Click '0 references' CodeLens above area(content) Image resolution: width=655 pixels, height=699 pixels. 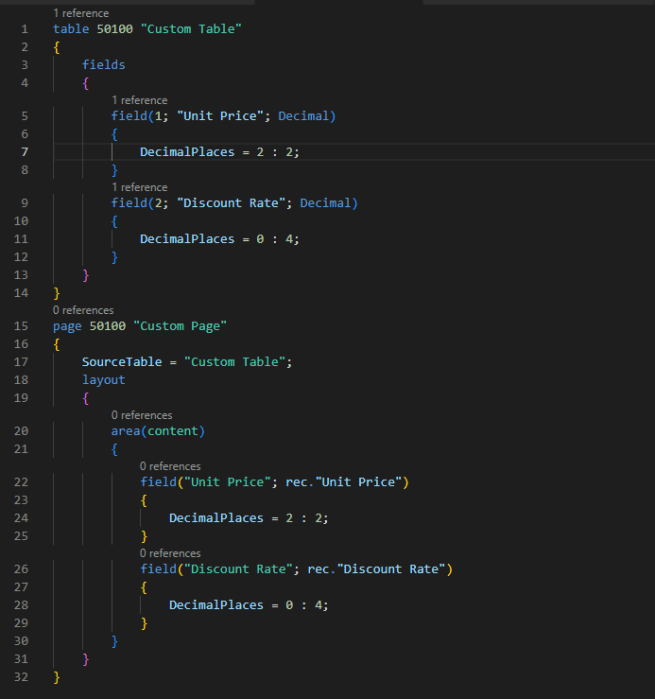click(141, 415)
